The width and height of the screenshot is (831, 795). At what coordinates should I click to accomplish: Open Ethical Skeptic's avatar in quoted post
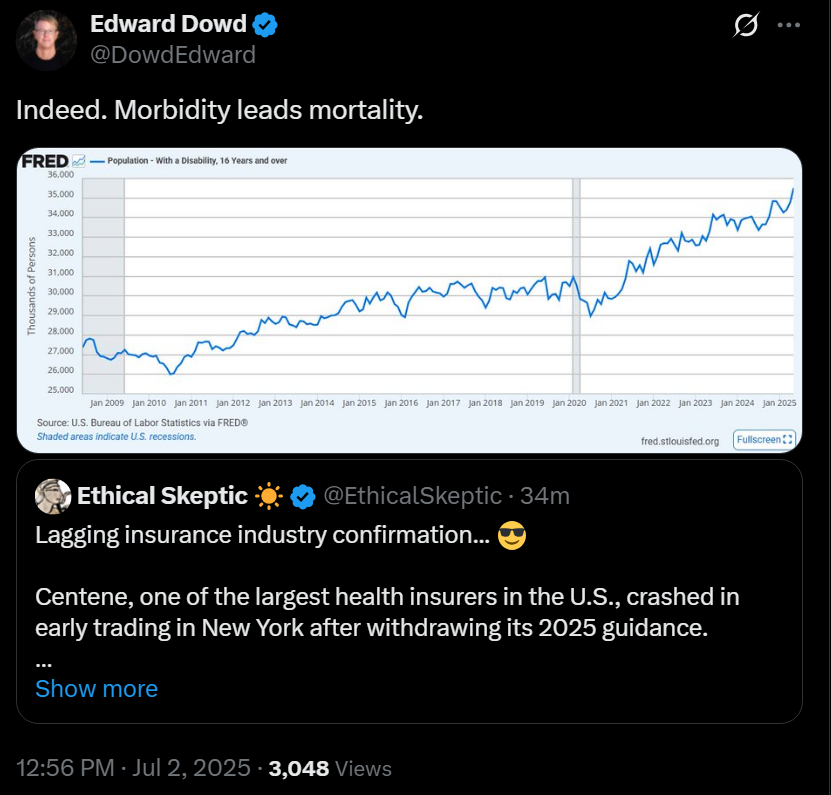point(53,496)
